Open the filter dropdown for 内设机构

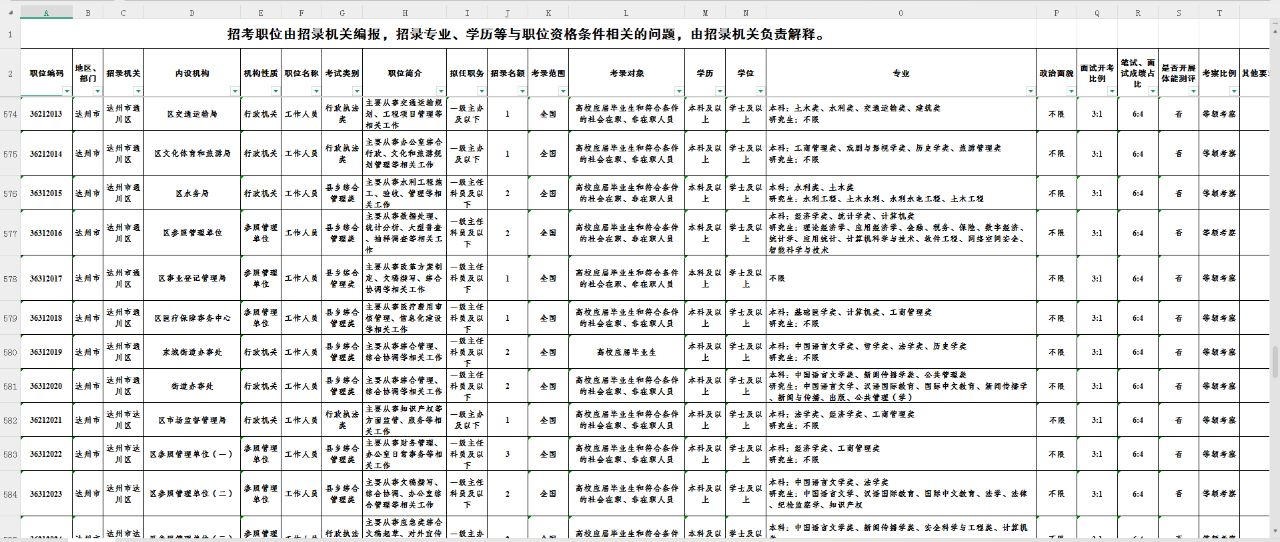point(235,91)
